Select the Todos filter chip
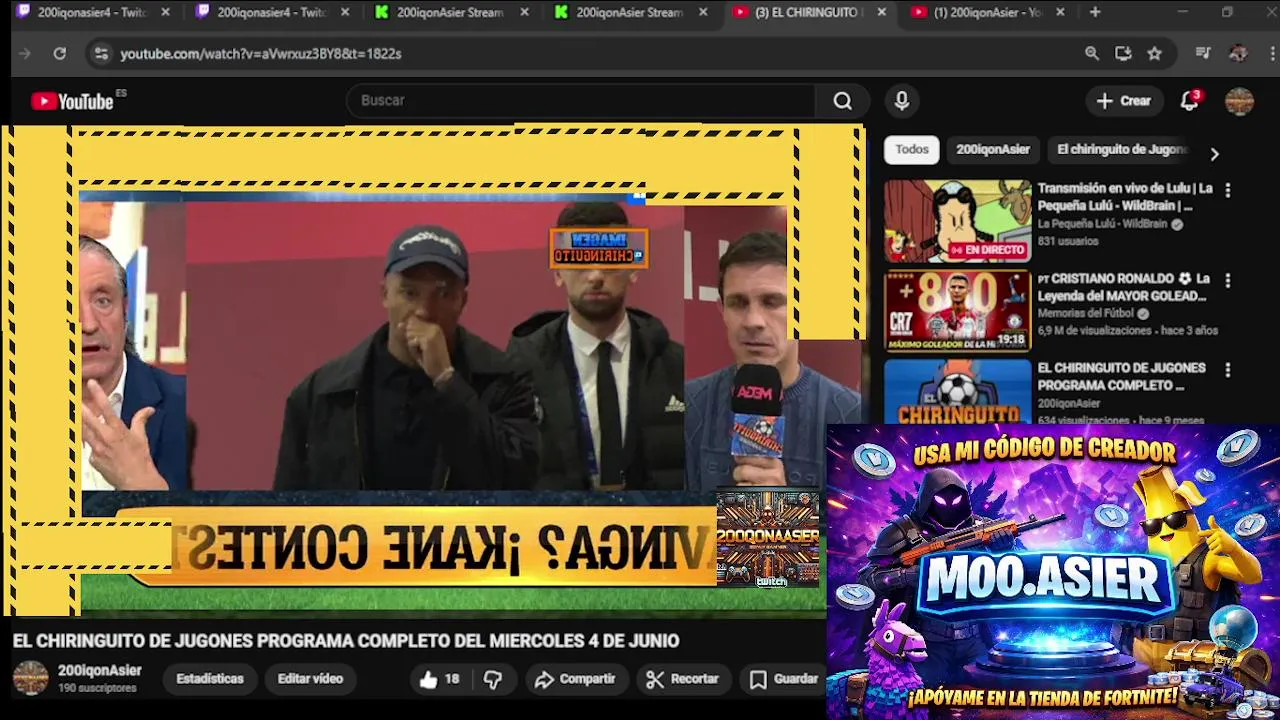 911,149
